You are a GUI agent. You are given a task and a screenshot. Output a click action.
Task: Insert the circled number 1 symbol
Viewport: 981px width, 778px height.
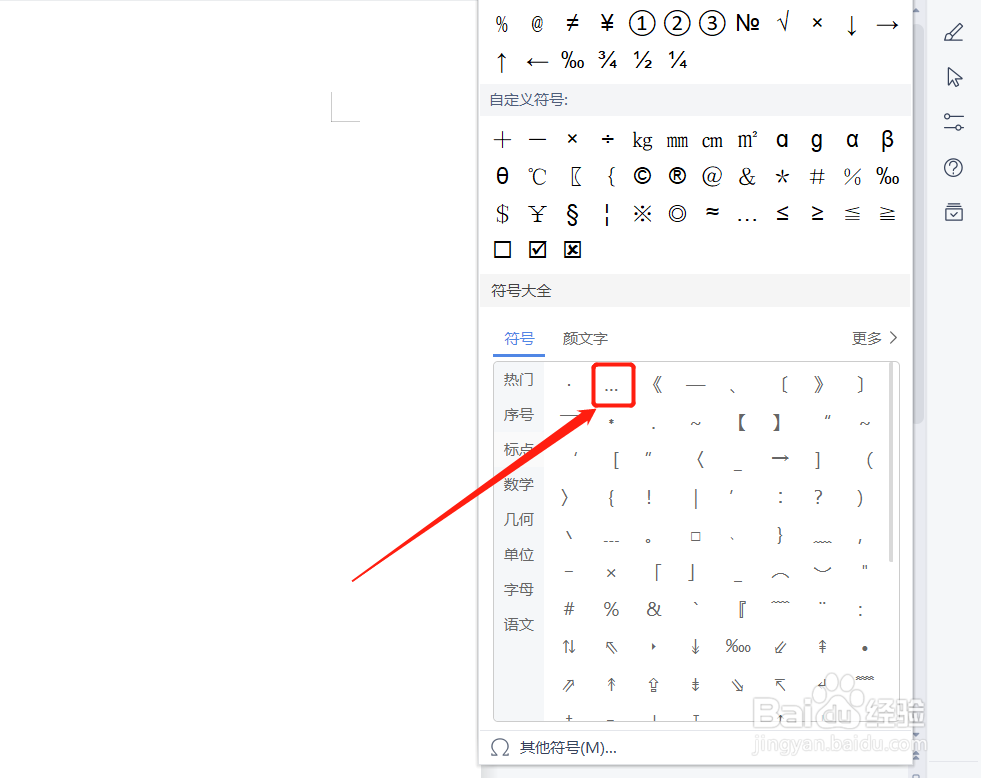click(642, 24)
